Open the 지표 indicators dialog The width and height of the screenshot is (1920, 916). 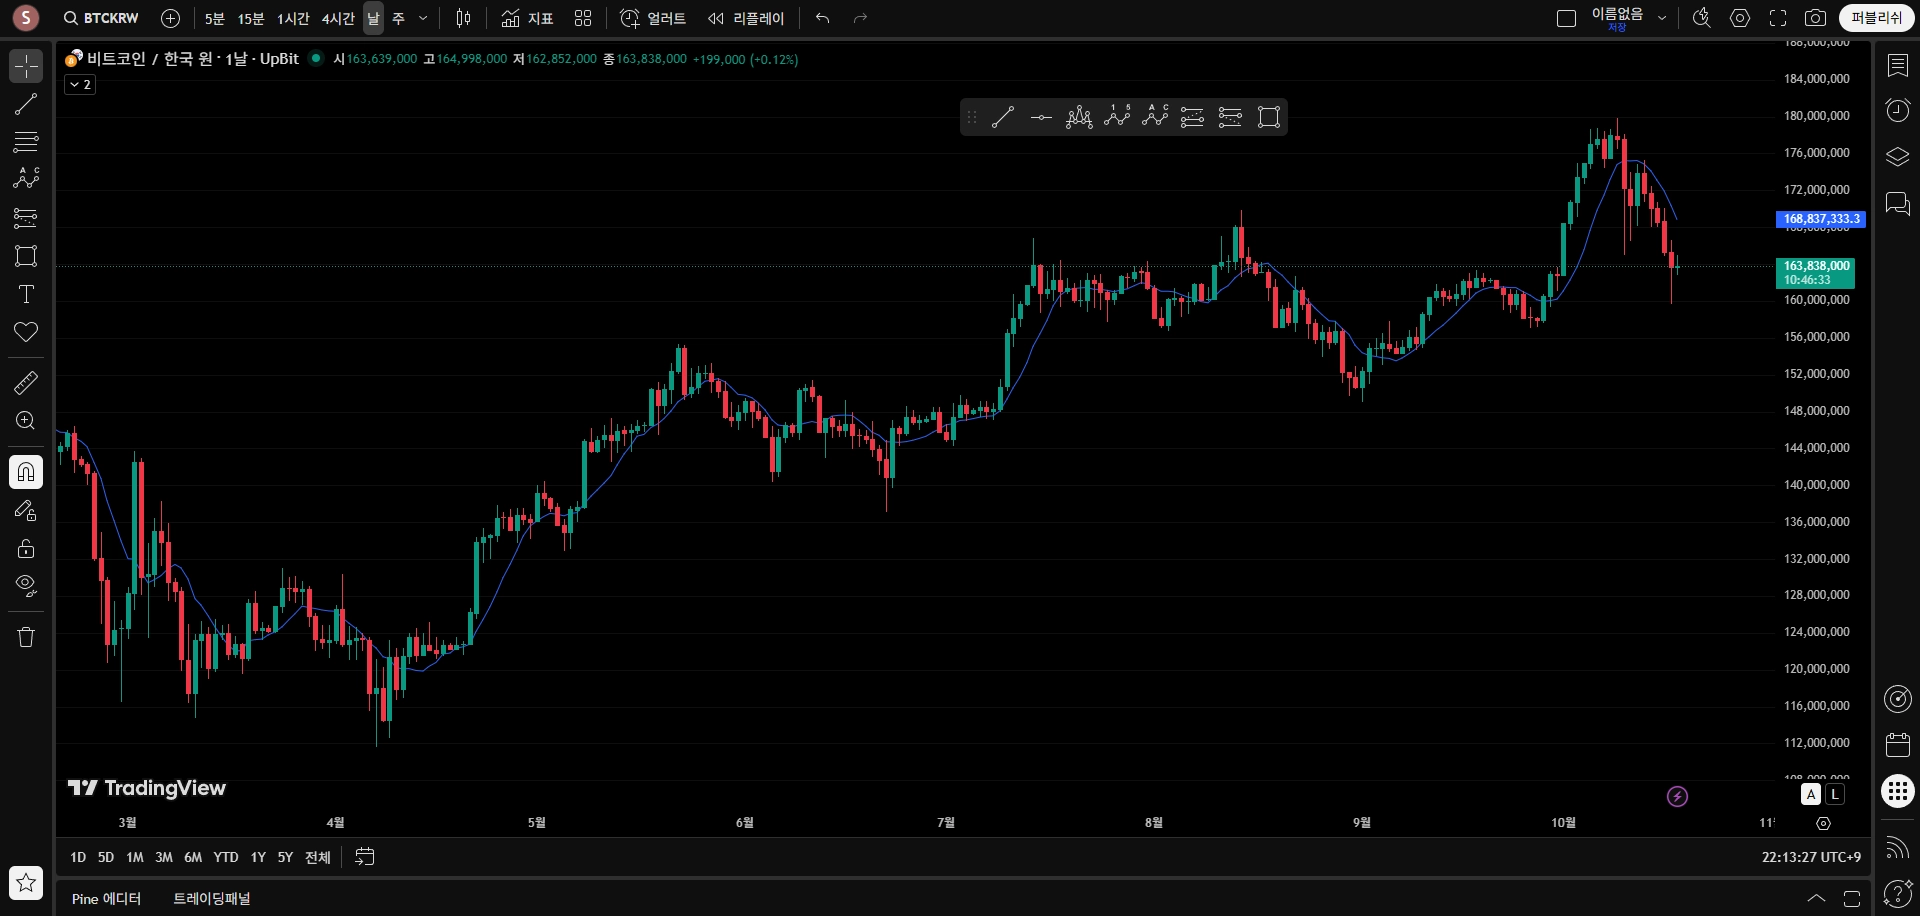(527, 18)
